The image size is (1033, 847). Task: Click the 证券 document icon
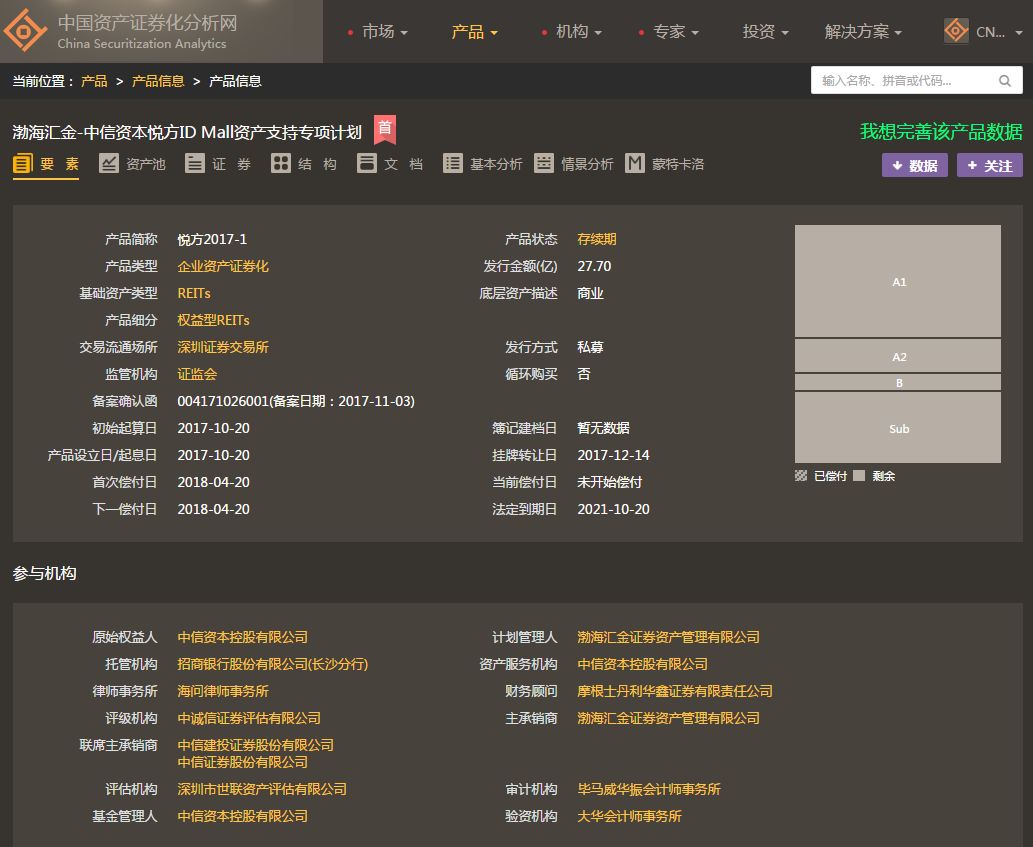click(x=194, y=163)
